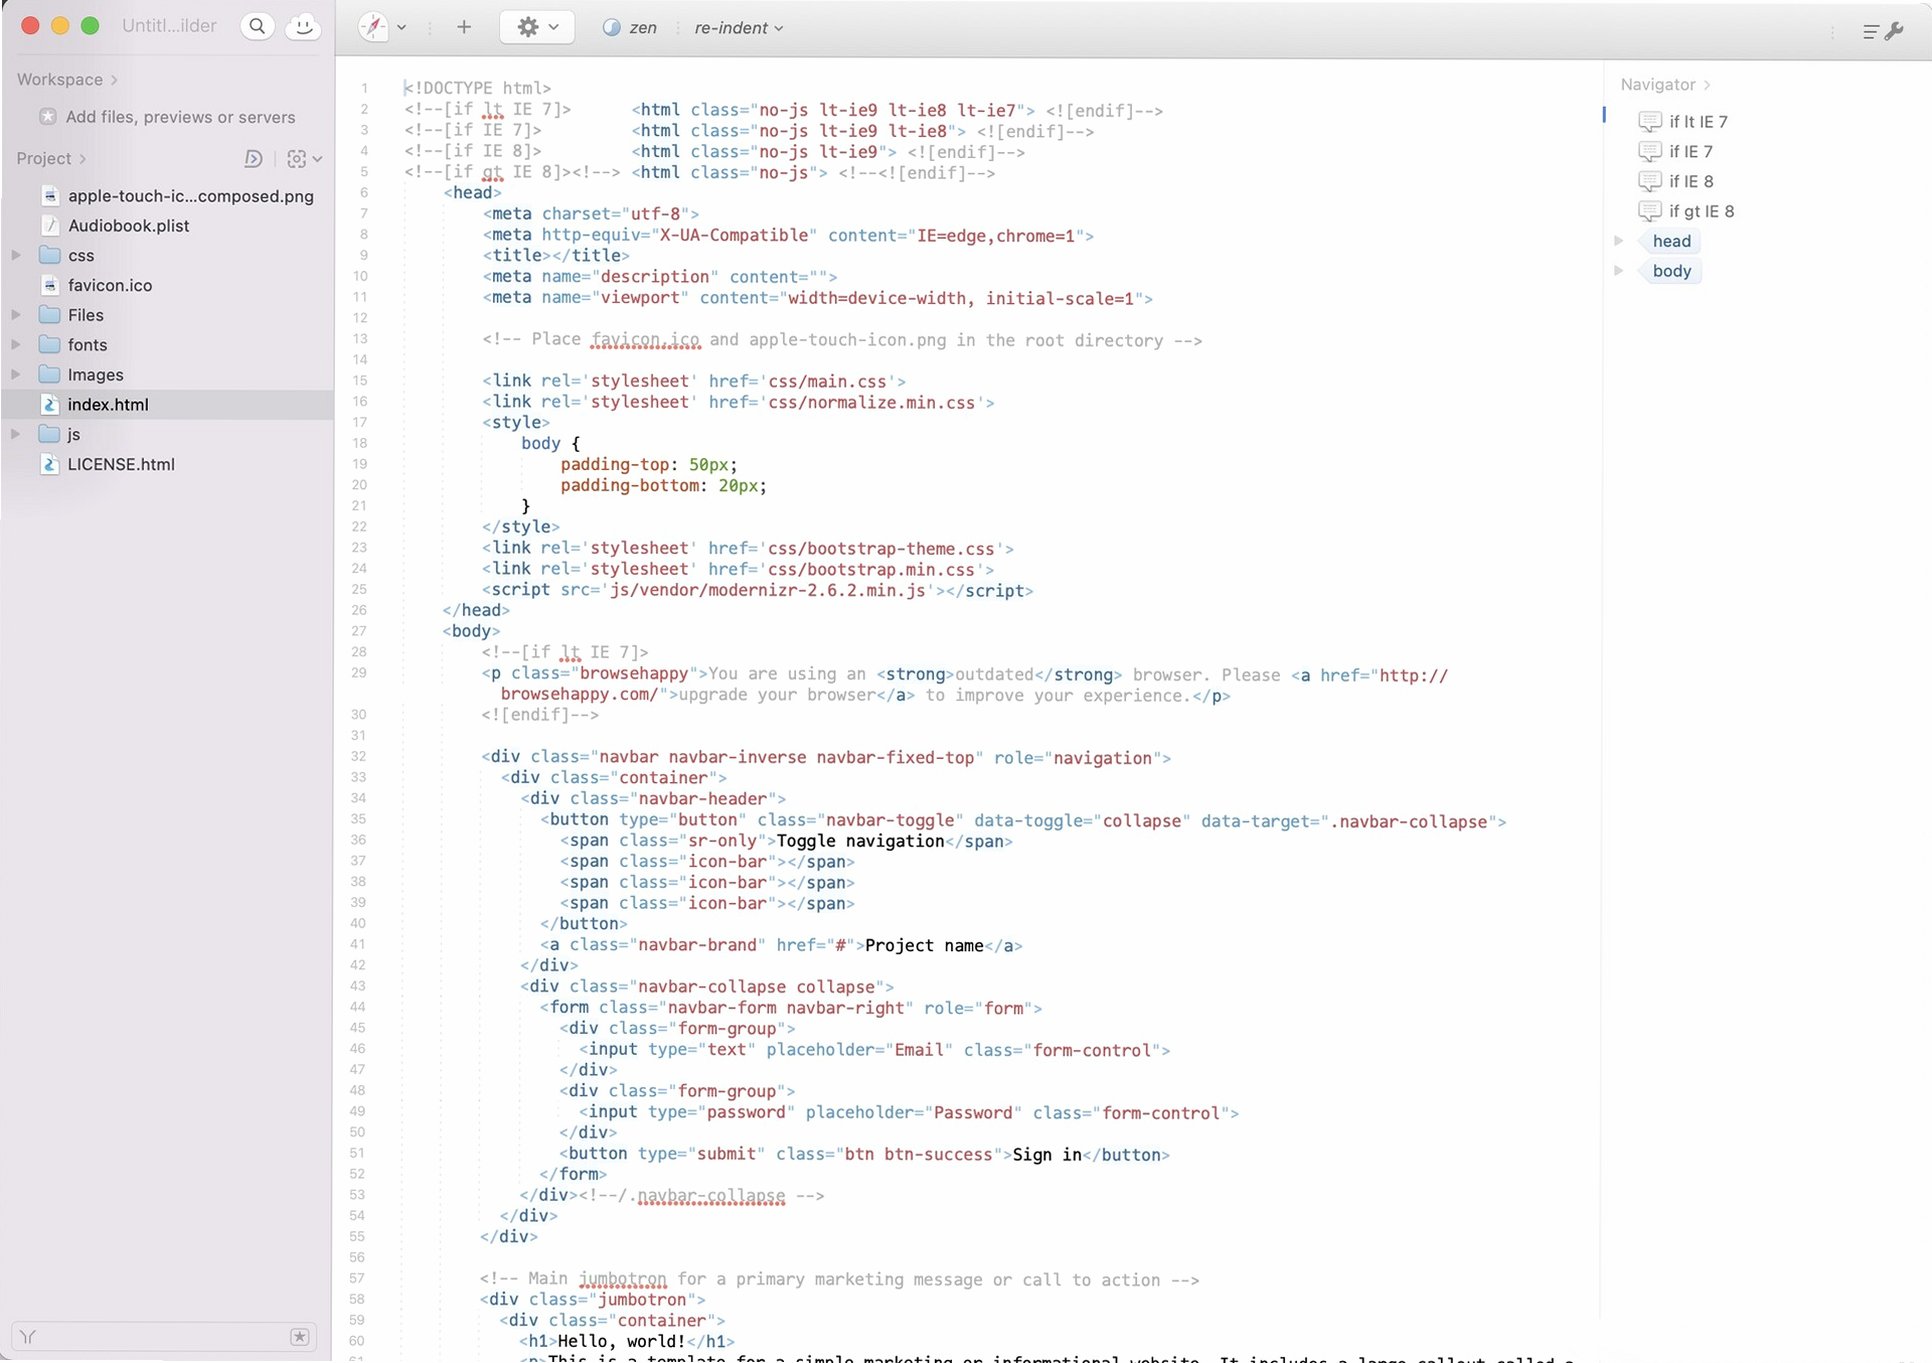Image resolution: width=1932 pixels, height=1363 pixels.
Task: Open the preview browser dropdown arrow
Action: click(x=402, y=28)
